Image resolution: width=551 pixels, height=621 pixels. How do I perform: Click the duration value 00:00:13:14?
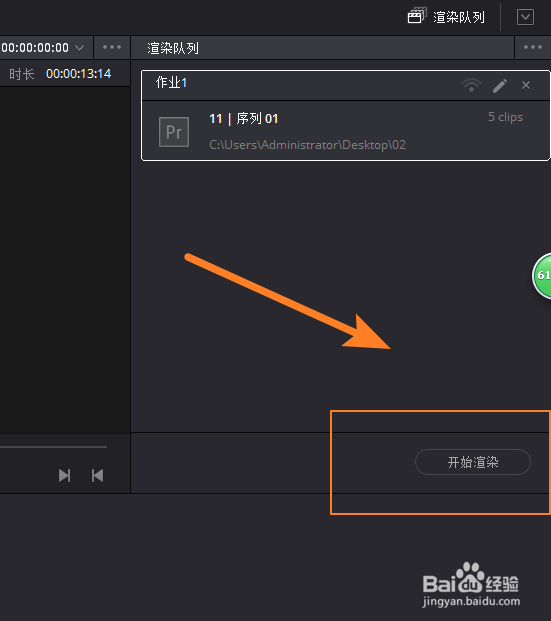click(x=78, y=74)
